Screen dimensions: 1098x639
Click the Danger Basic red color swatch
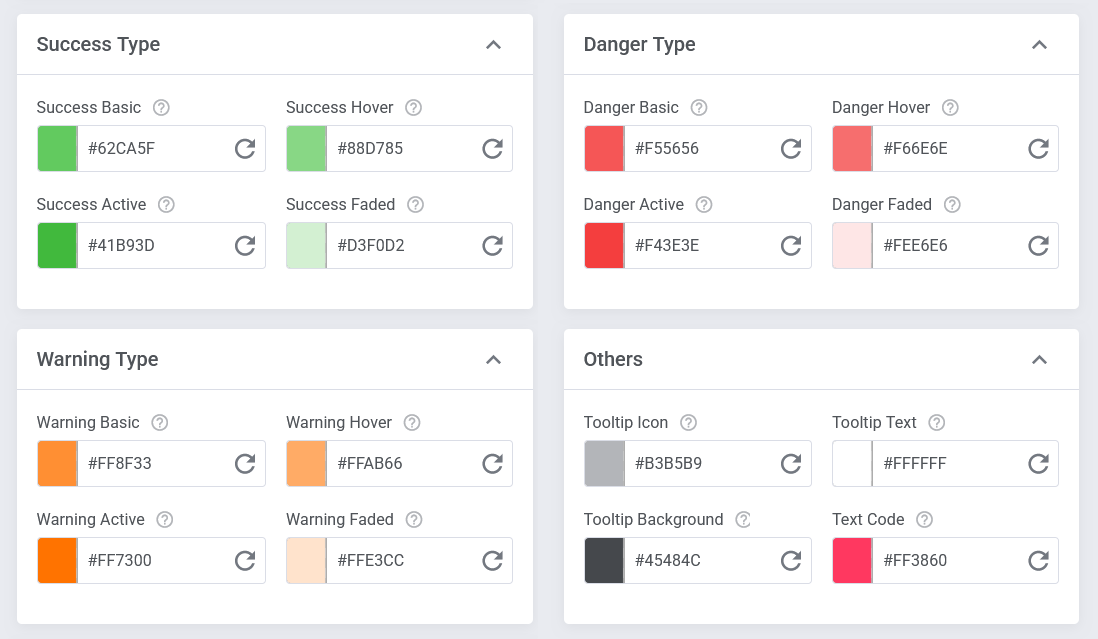point(604,149)
